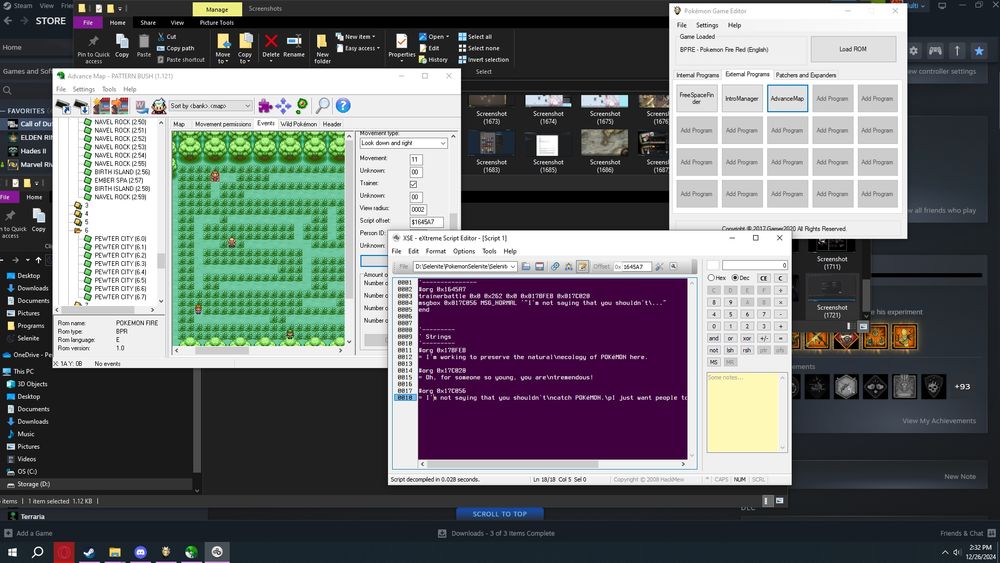Launch FreeSpaceFinder program button

click(696, 99)
